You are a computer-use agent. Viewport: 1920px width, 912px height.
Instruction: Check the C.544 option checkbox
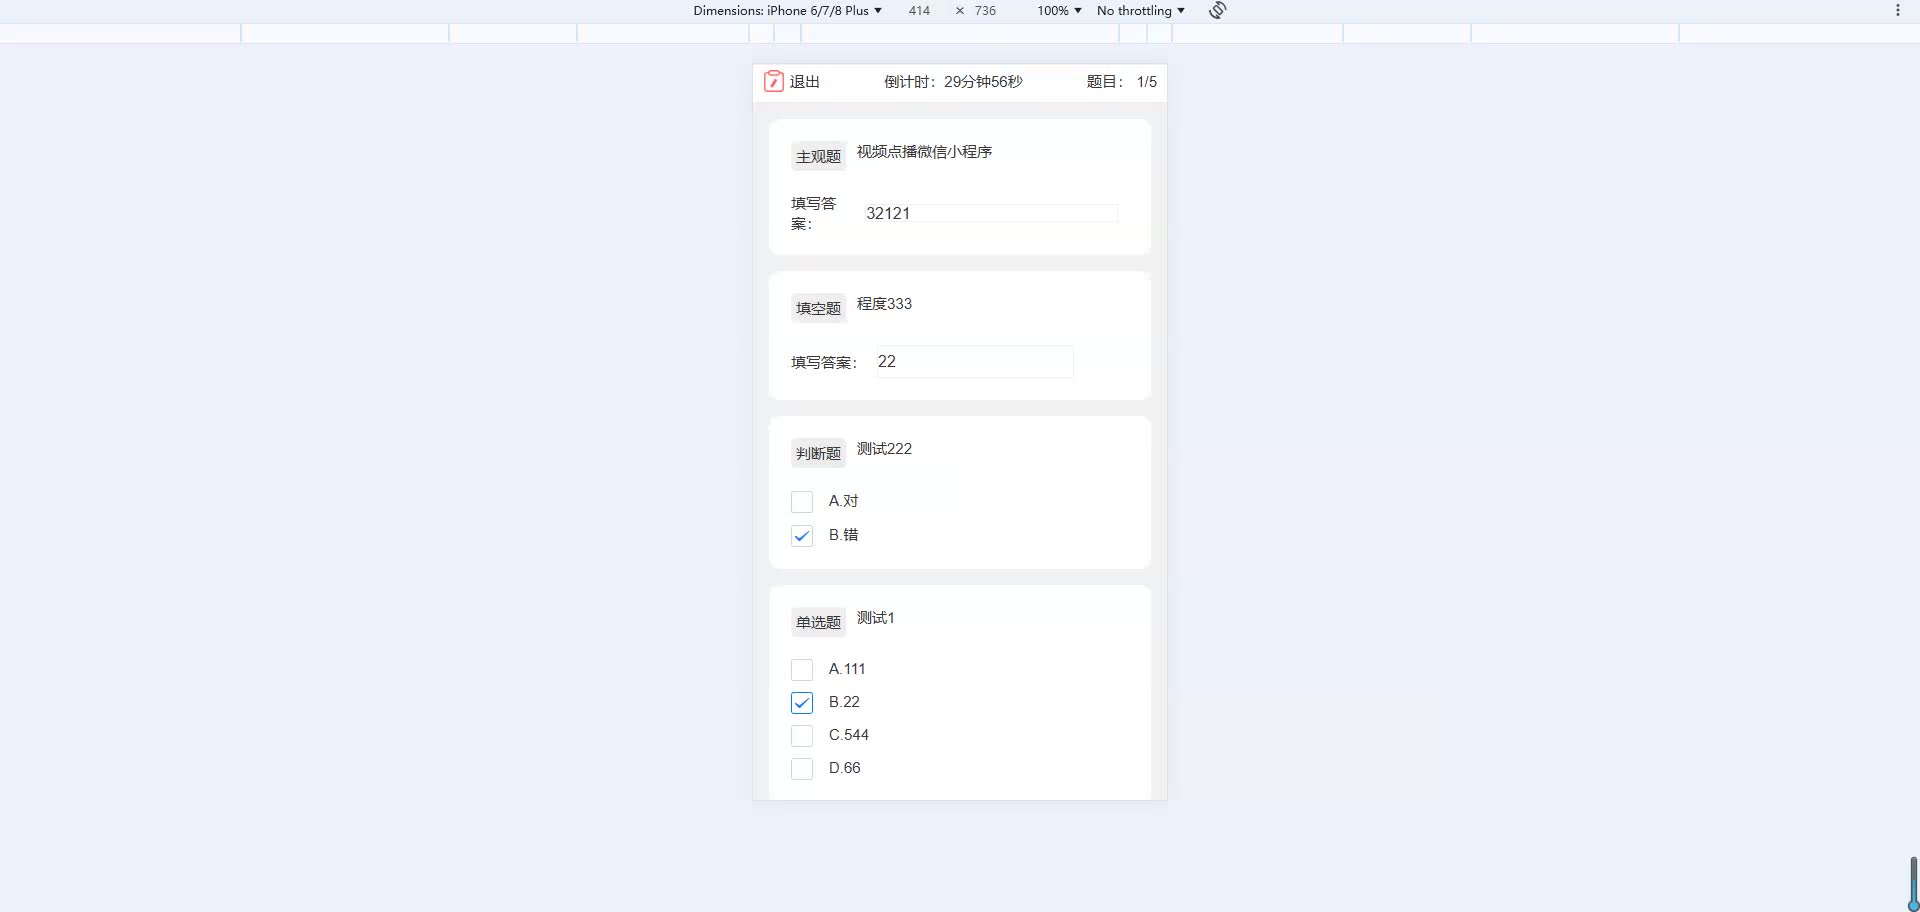point(802,735)
